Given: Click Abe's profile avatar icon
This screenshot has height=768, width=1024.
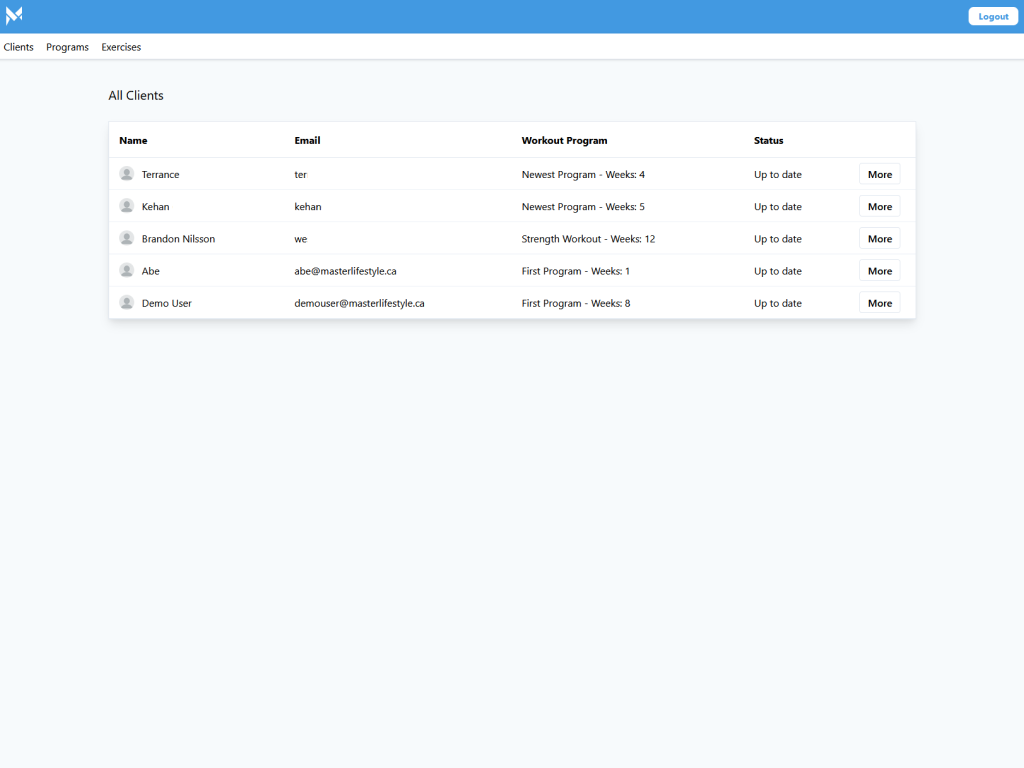Looking at the screenshot, I should 126,269.
